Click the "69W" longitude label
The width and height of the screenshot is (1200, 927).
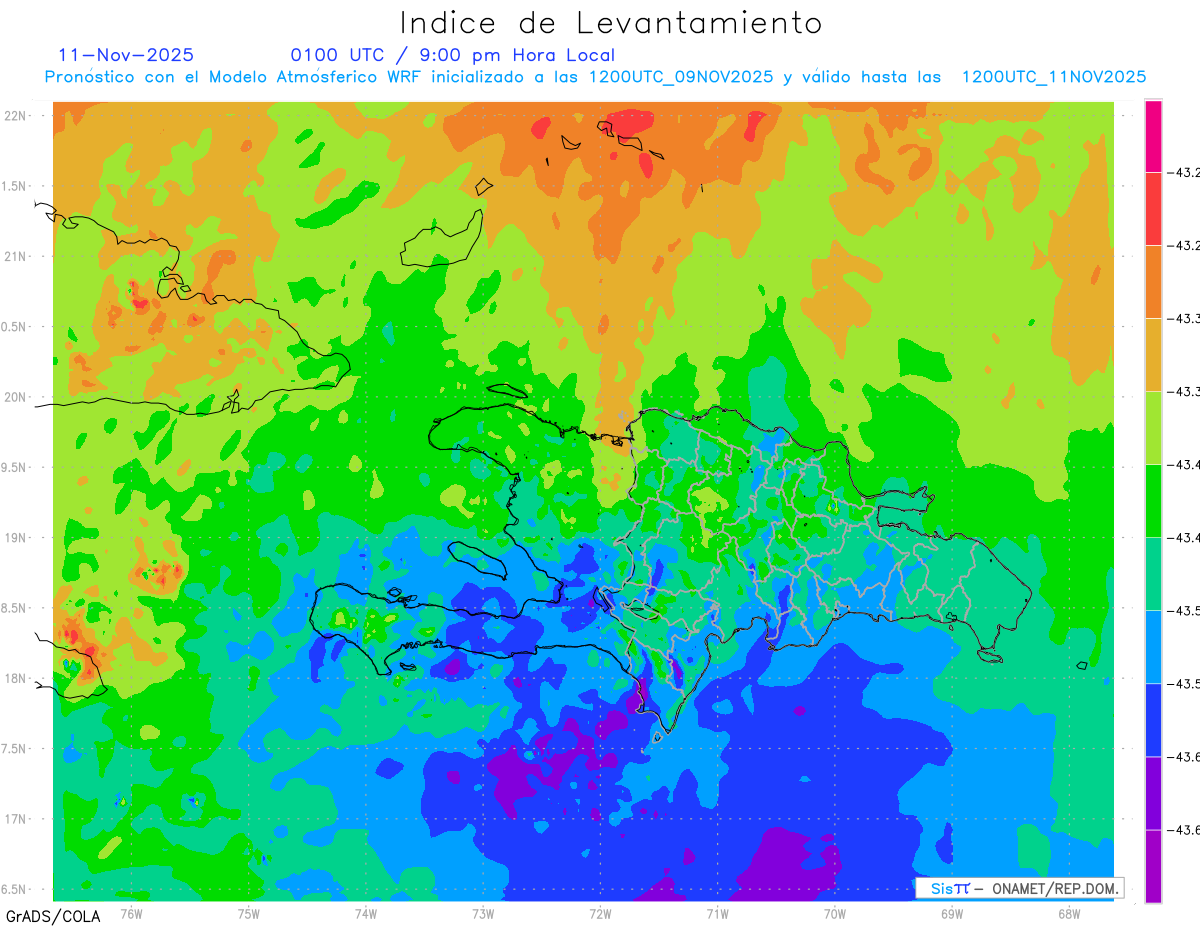point(951,913)
